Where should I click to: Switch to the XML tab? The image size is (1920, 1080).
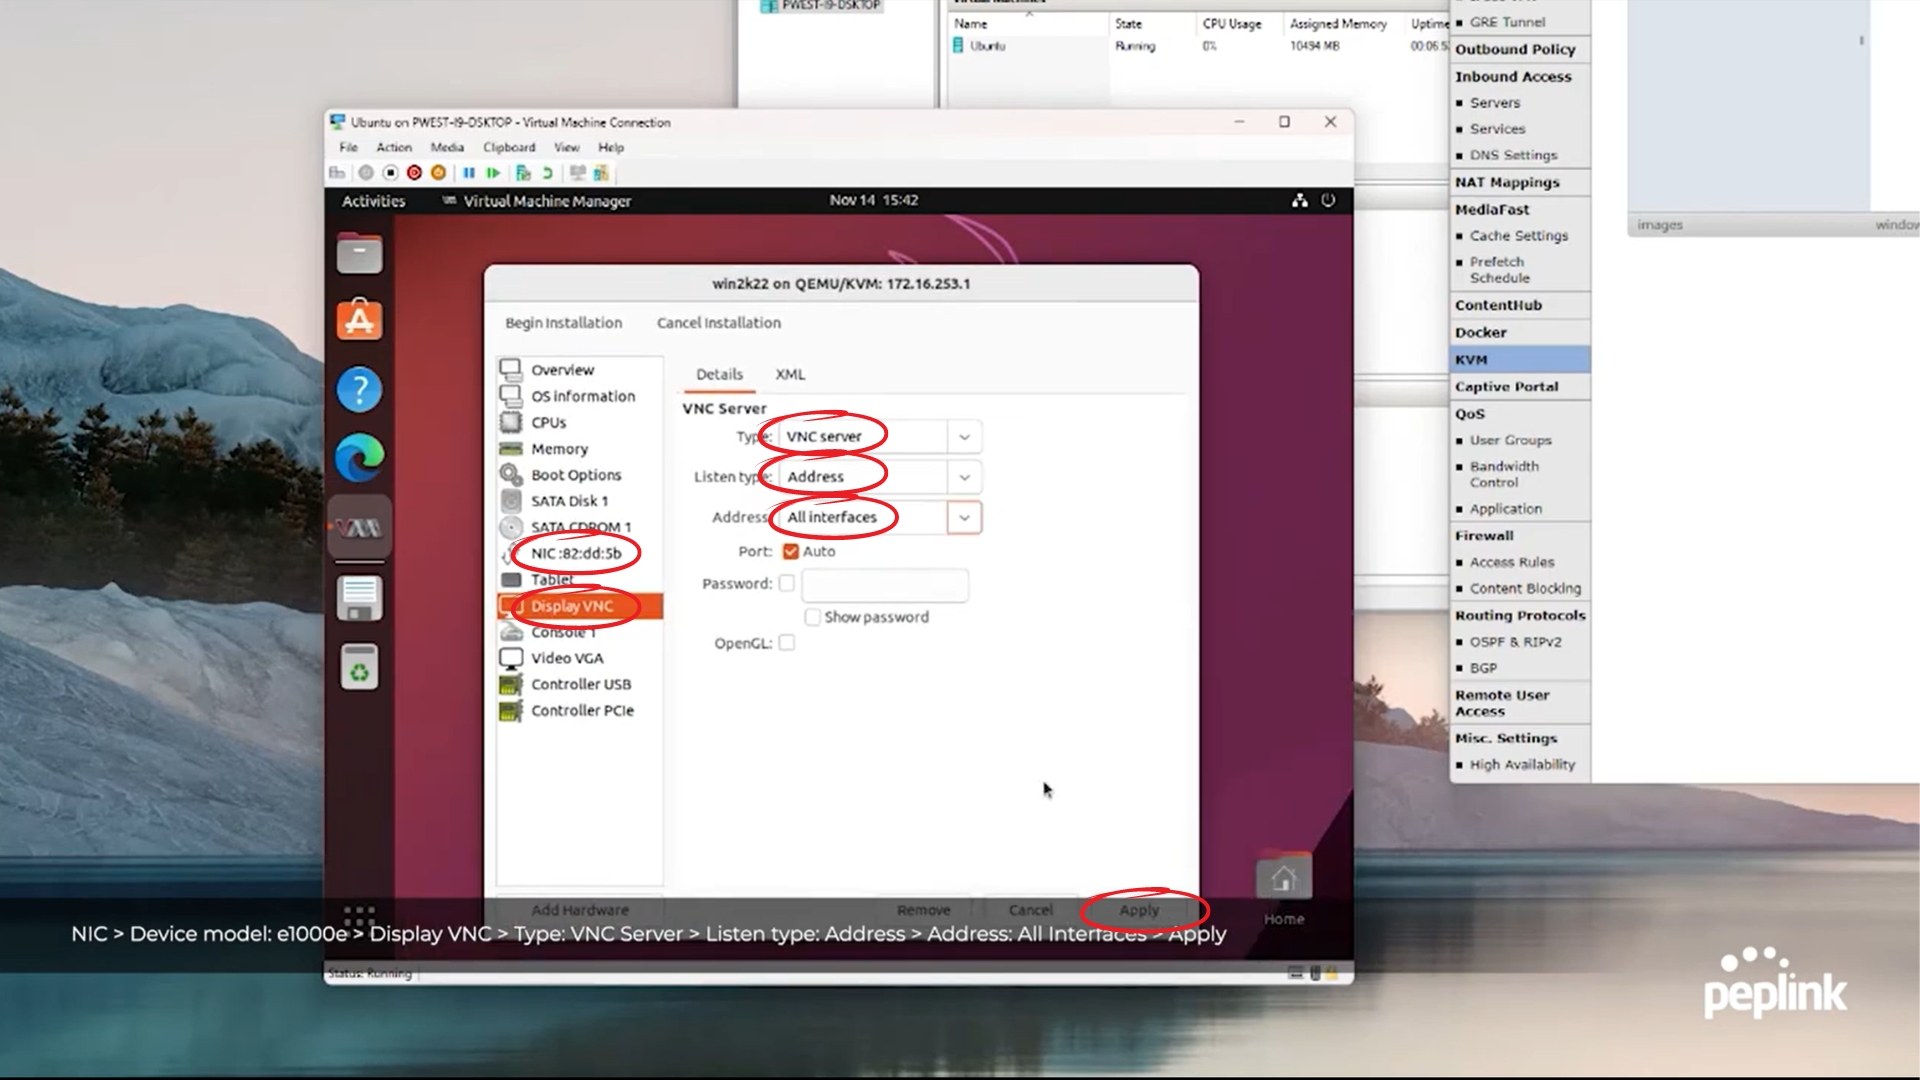click(x=790, y=374)
